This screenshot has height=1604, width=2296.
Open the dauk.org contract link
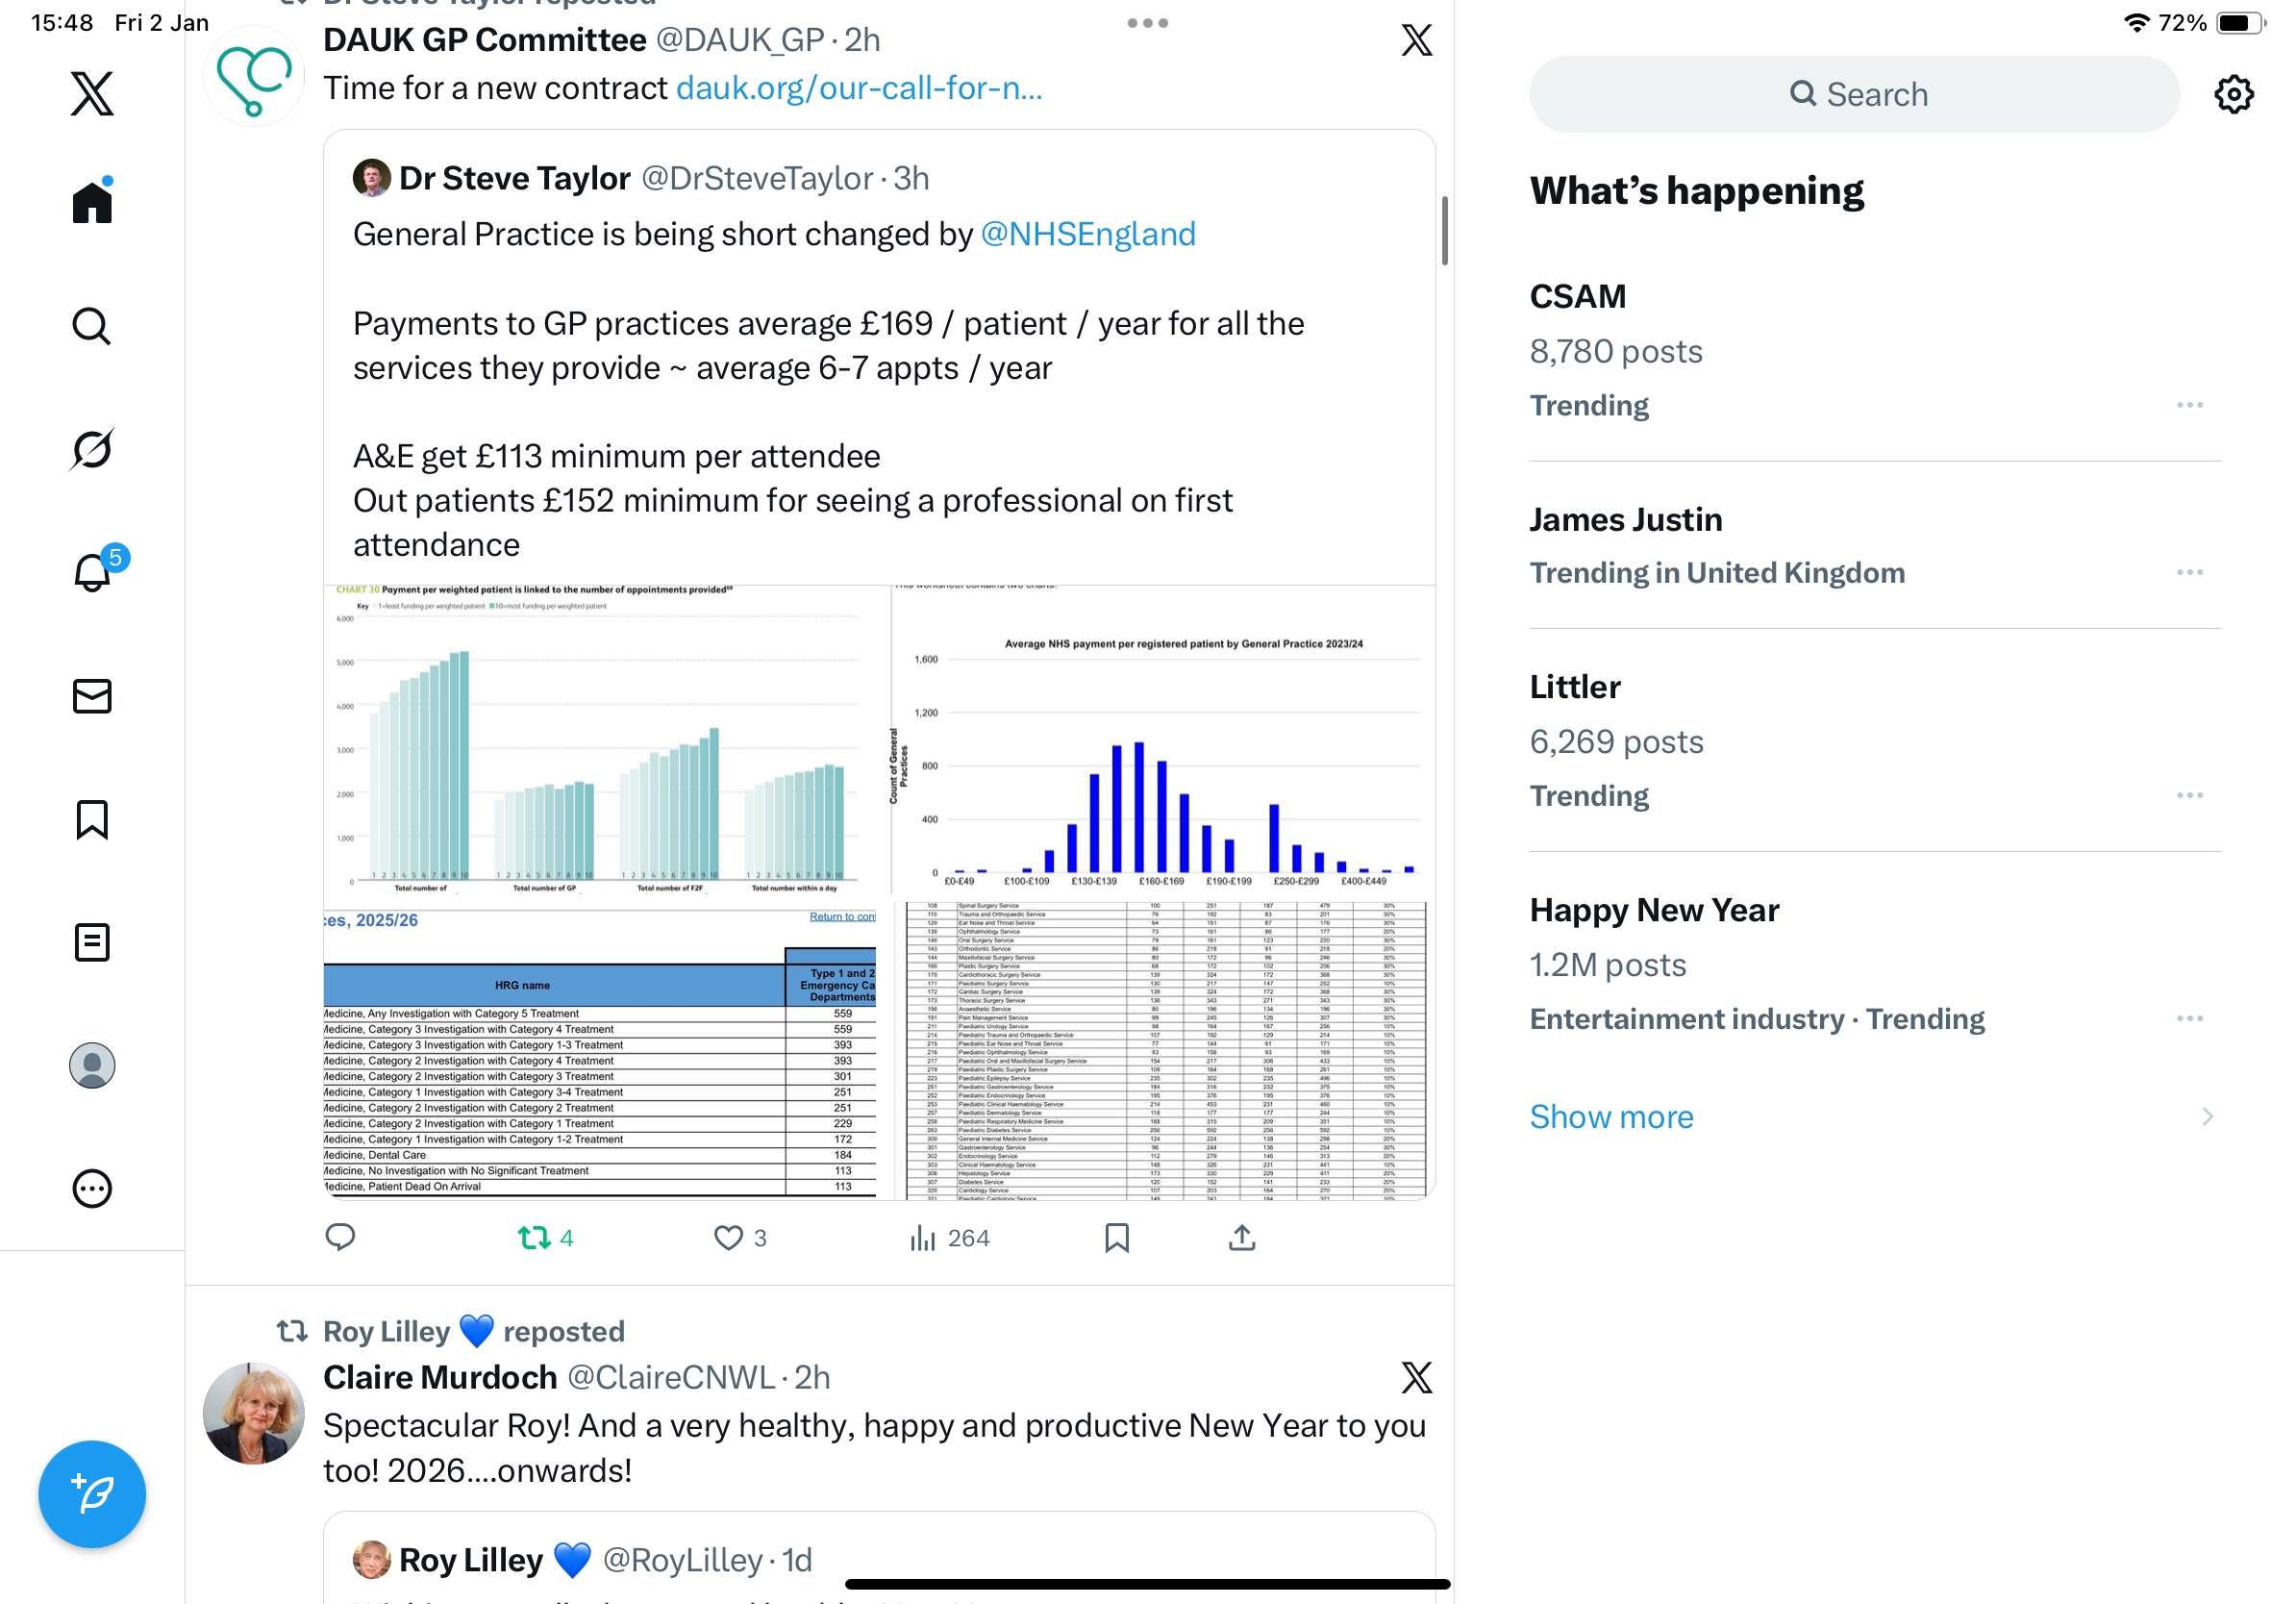859,88
